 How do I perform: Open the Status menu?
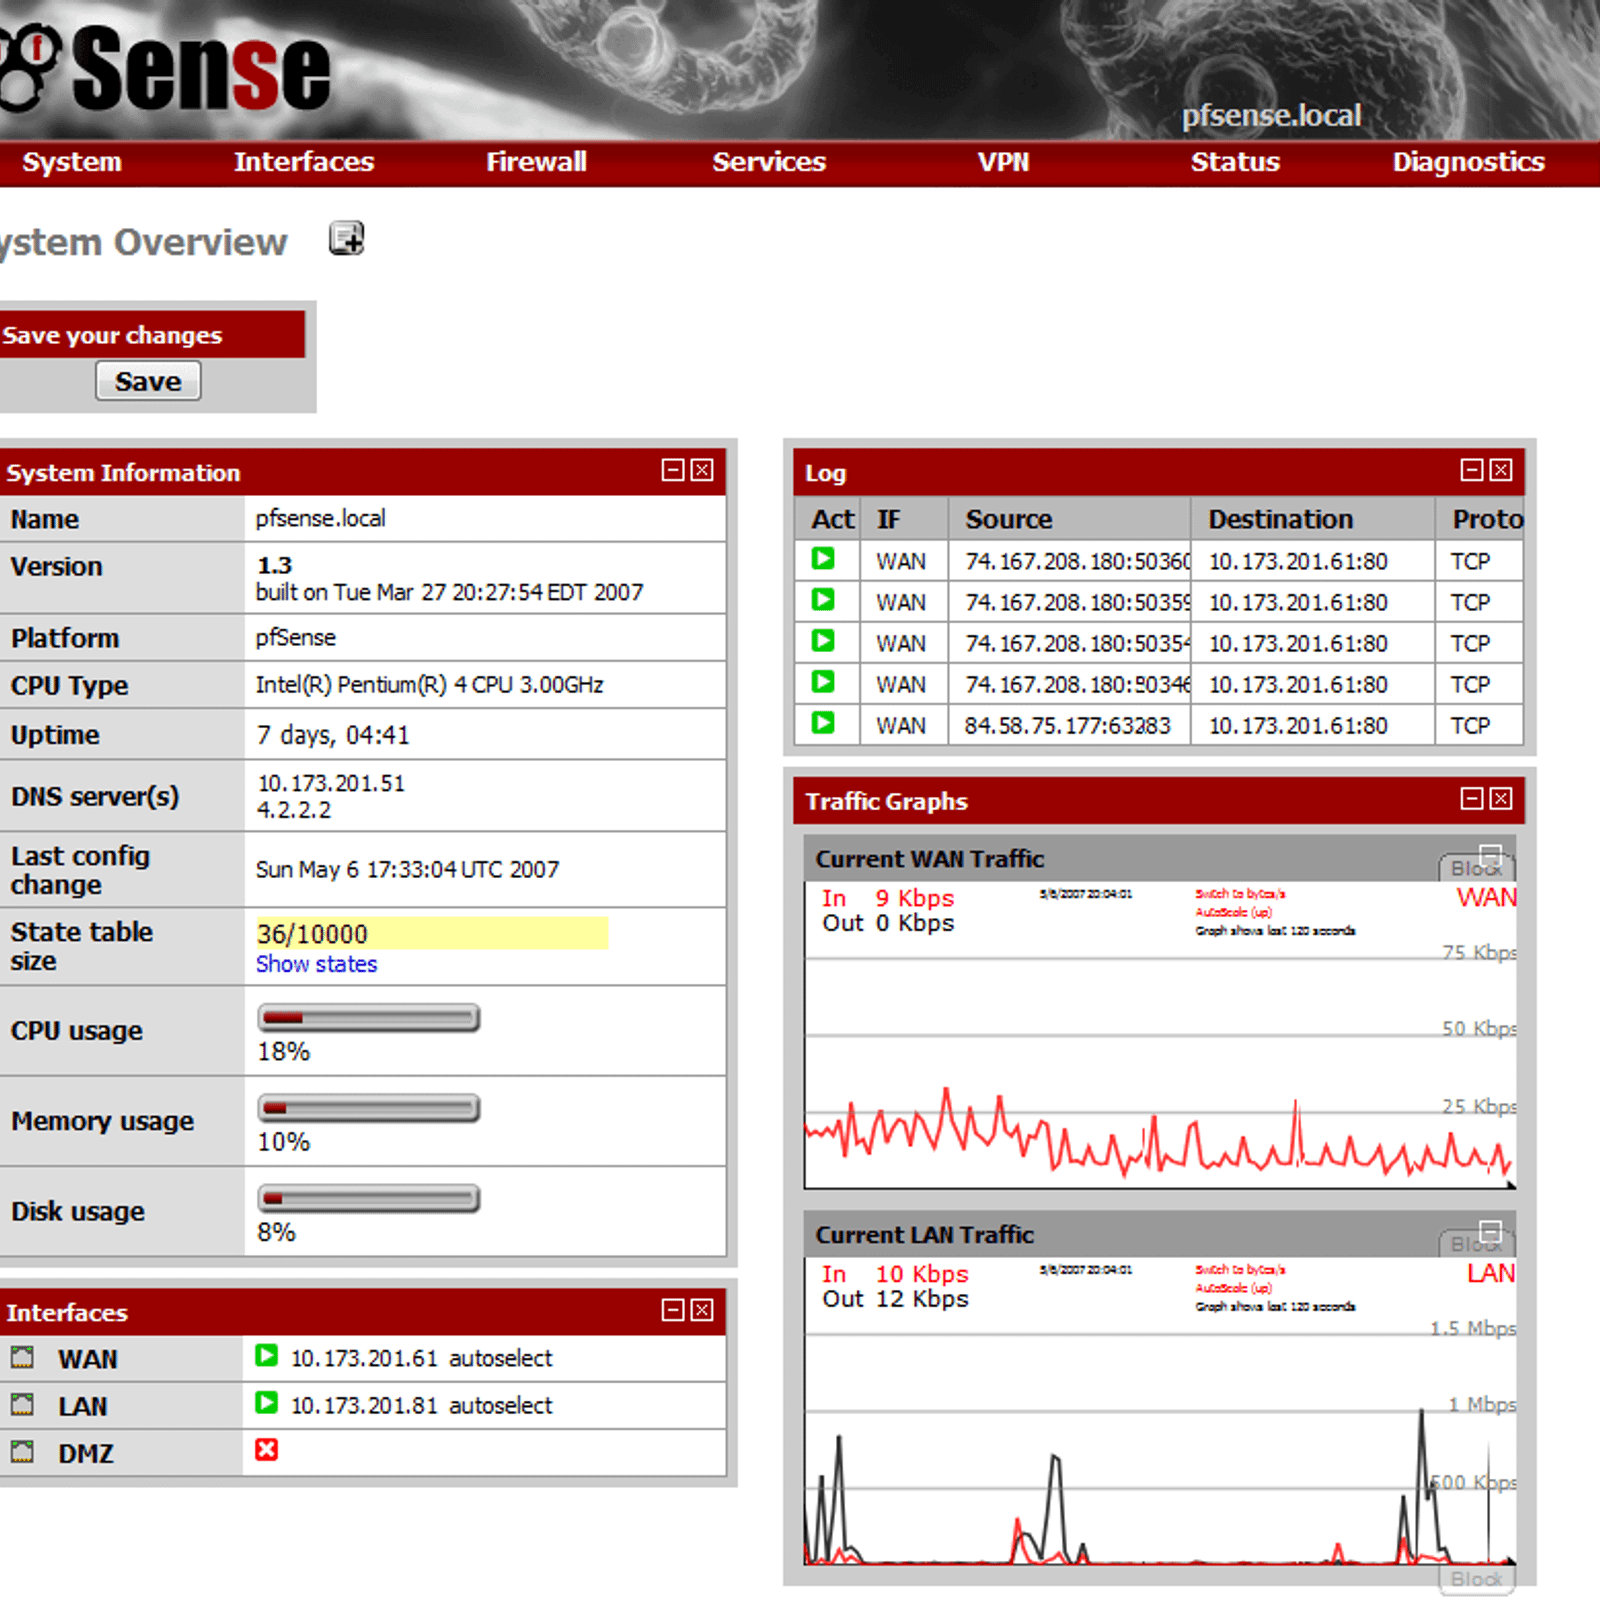coord(1235,162)
